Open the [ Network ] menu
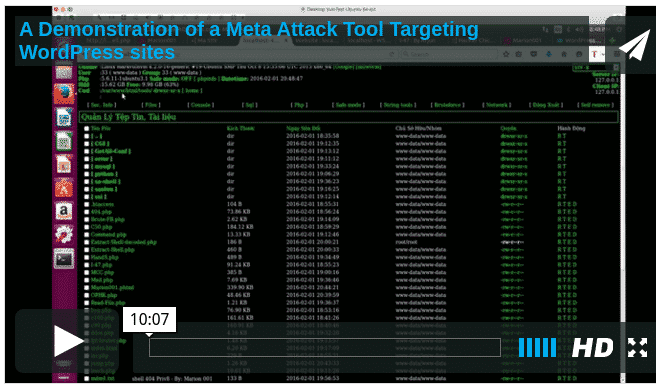The height and width of the screenshot is (388, 656). 497,105
